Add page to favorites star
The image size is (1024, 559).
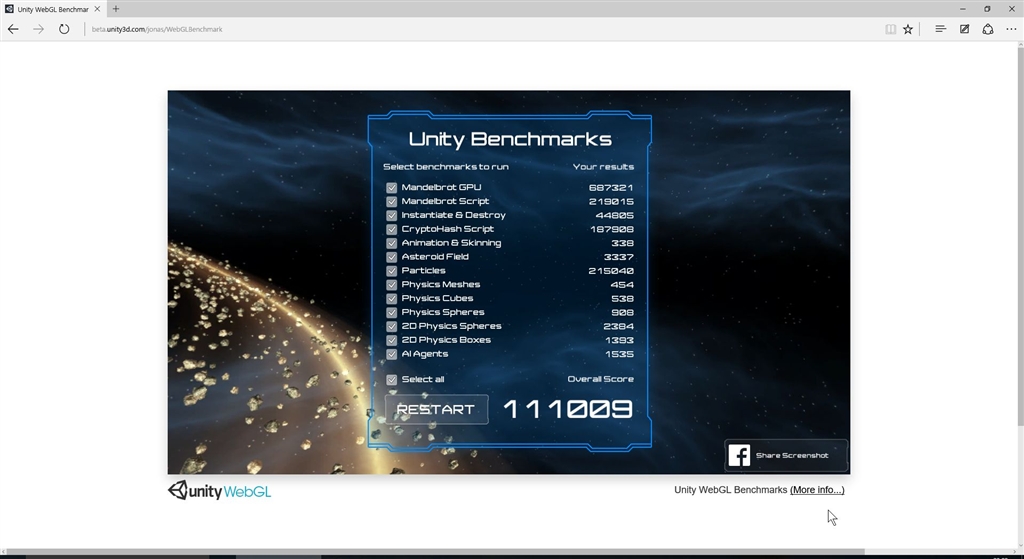[x=908, y=29]
